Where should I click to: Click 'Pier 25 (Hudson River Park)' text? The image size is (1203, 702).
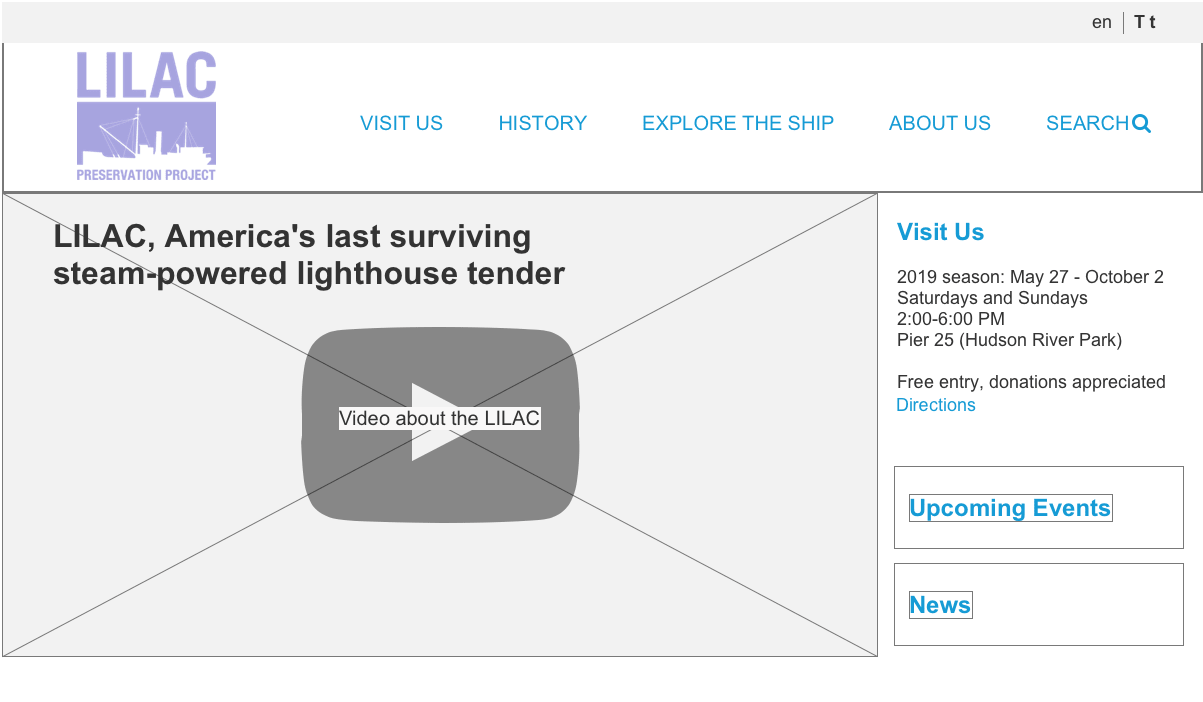pyautogui.click(x=1010, y=340)
